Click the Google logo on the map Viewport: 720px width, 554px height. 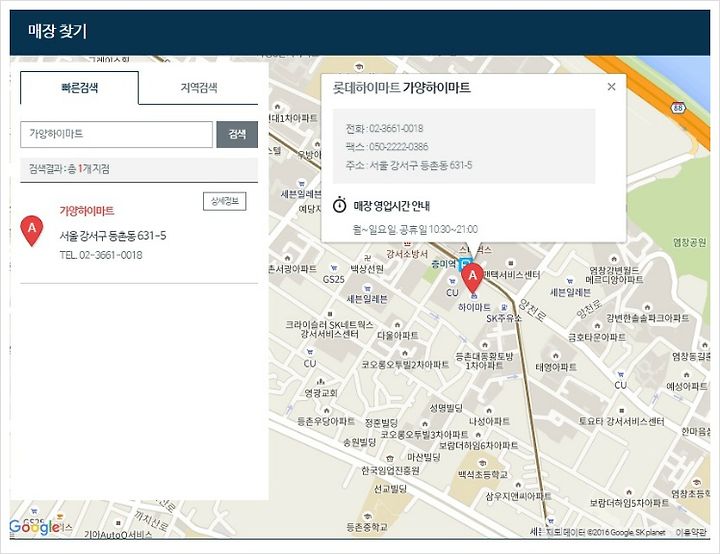pos(34,526)
